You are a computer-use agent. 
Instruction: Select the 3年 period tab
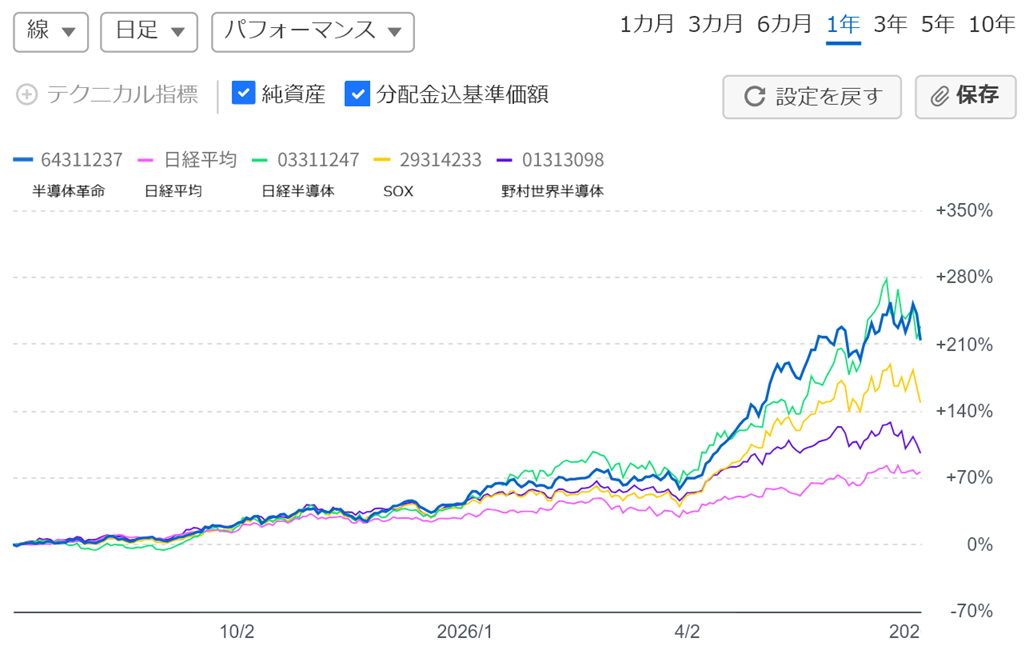890,25
